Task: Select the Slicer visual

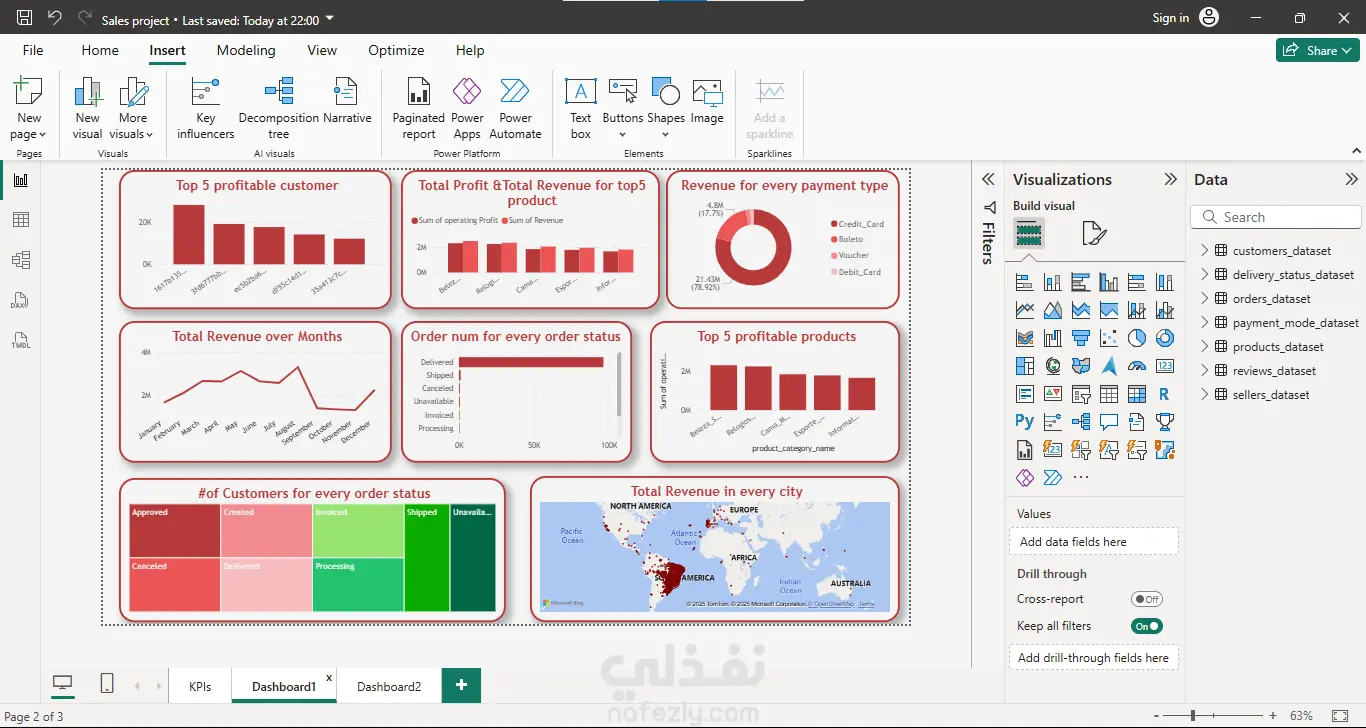Action: pyautogui.click(x=1080, y=394)
